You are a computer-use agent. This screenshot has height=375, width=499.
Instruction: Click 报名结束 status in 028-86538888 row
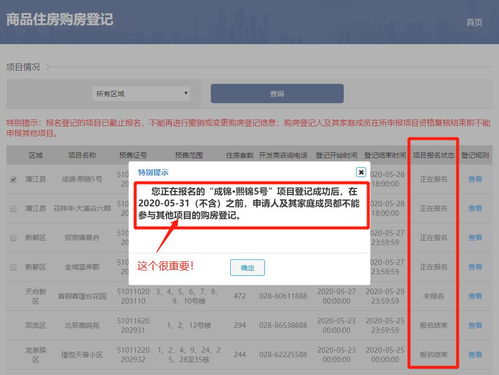433,325
